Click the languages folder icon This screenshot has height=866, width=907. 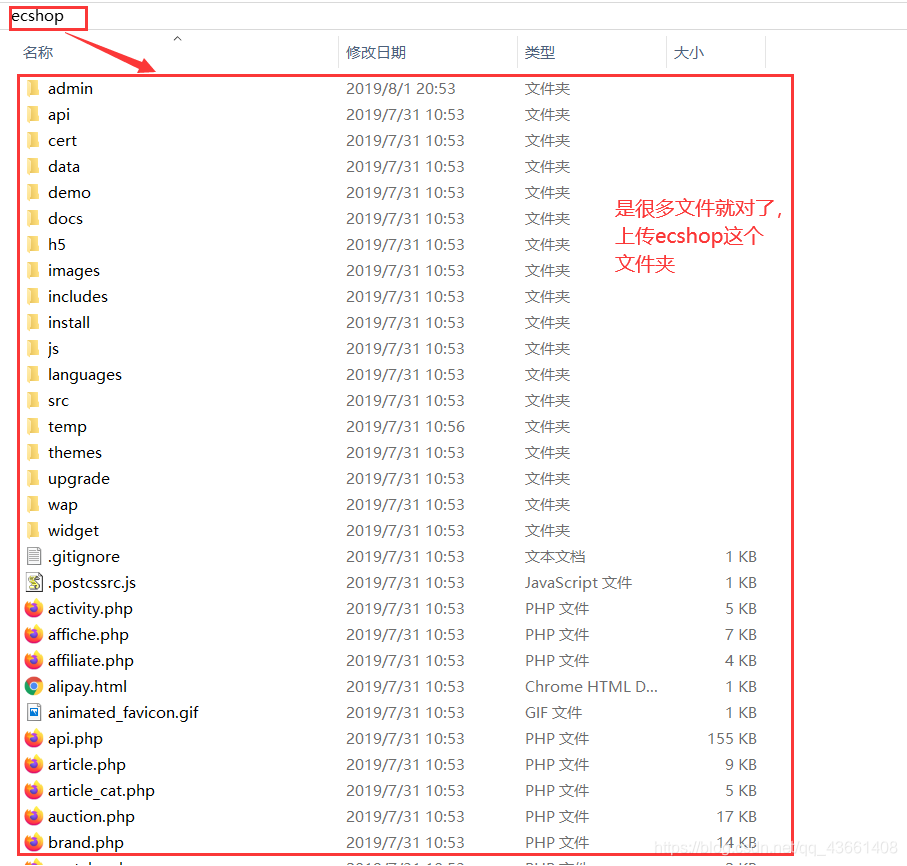coord(34,375)
